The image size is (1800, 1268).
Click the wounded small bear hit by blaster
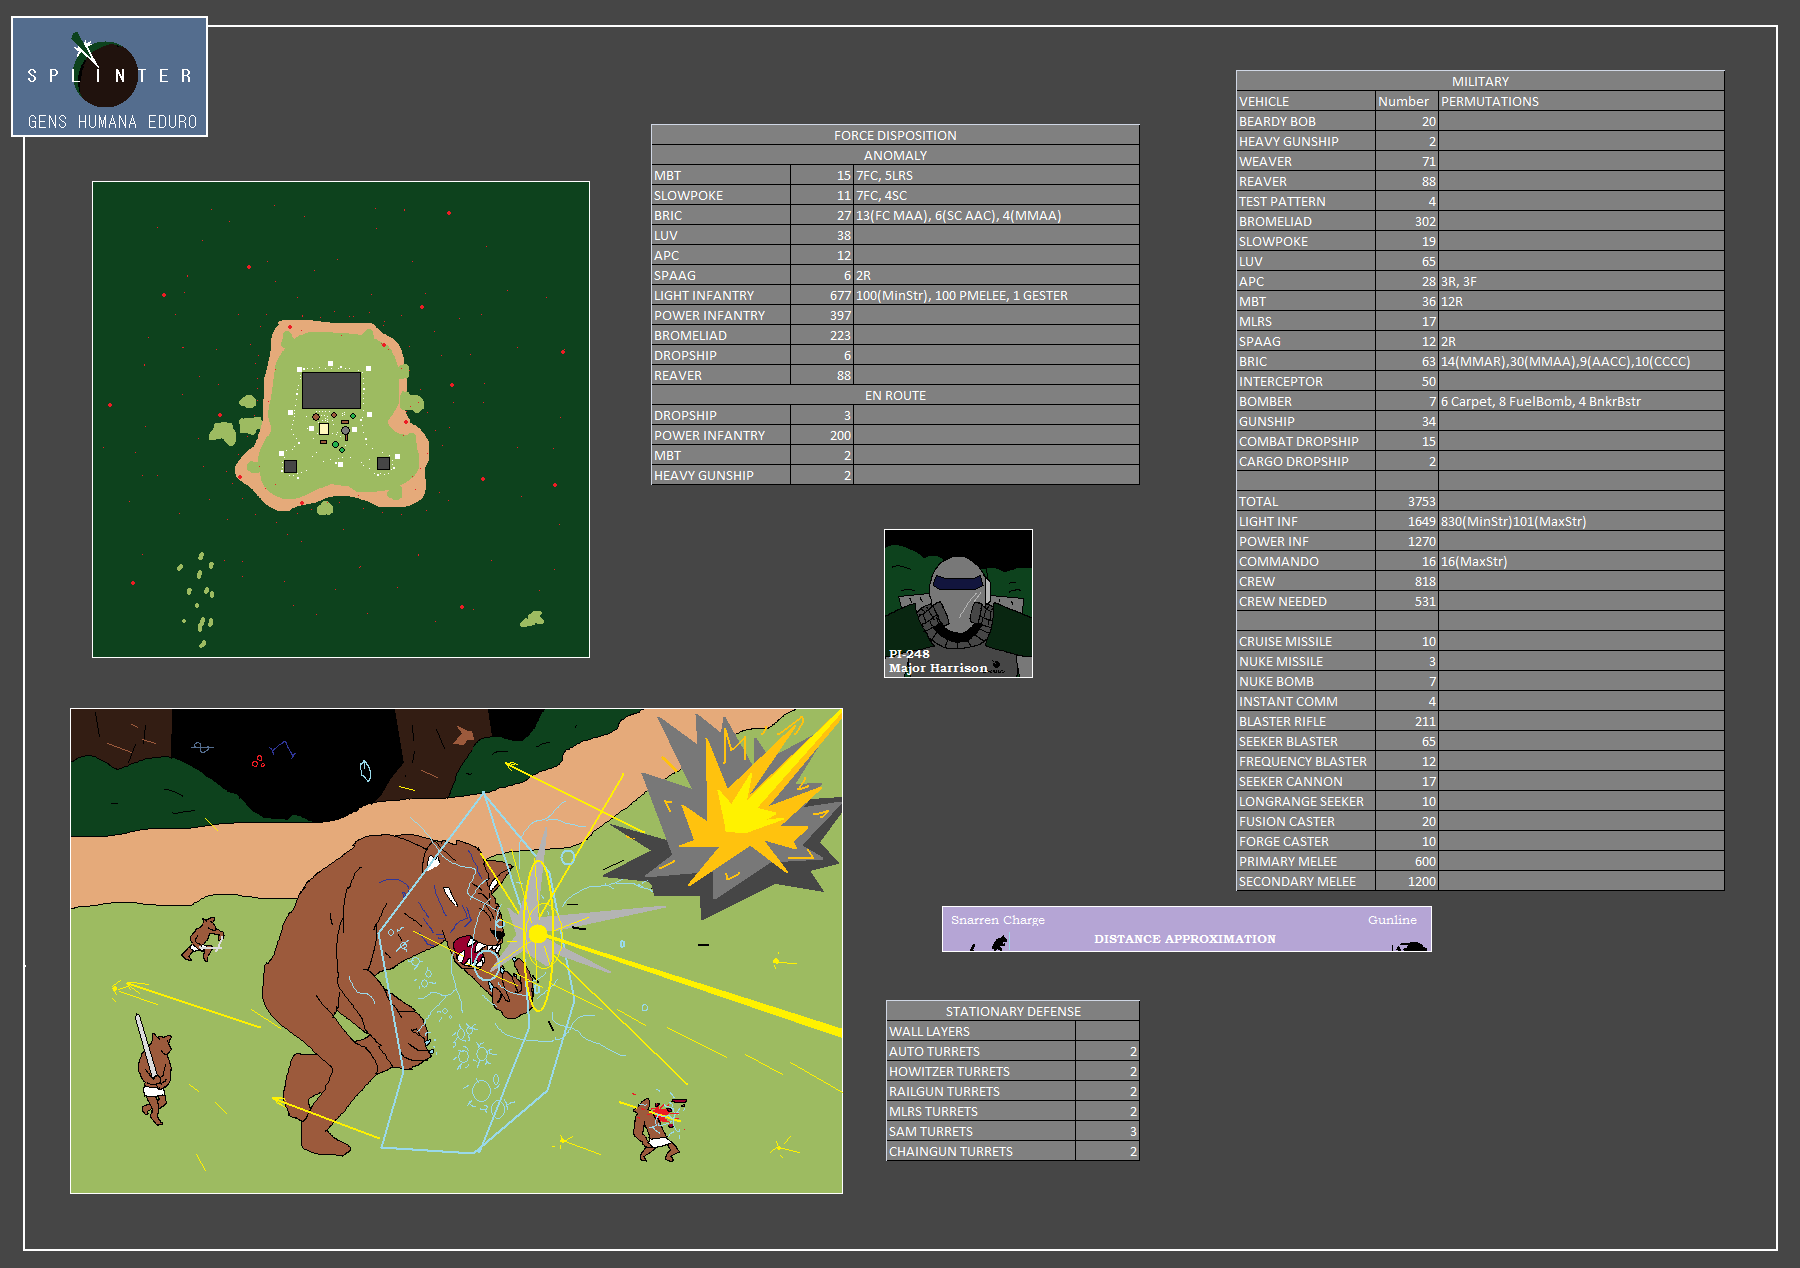(656, 1128)
